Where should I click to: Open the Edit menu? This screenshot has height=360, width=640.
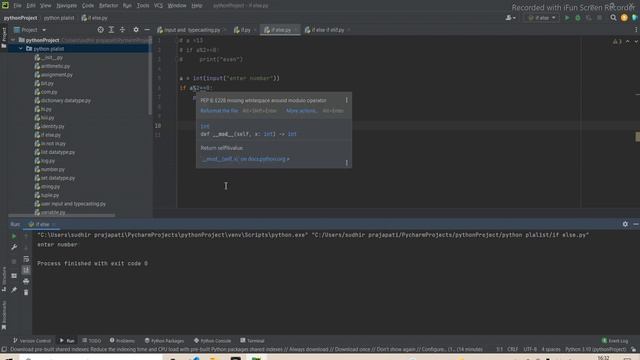coord(31,6)
